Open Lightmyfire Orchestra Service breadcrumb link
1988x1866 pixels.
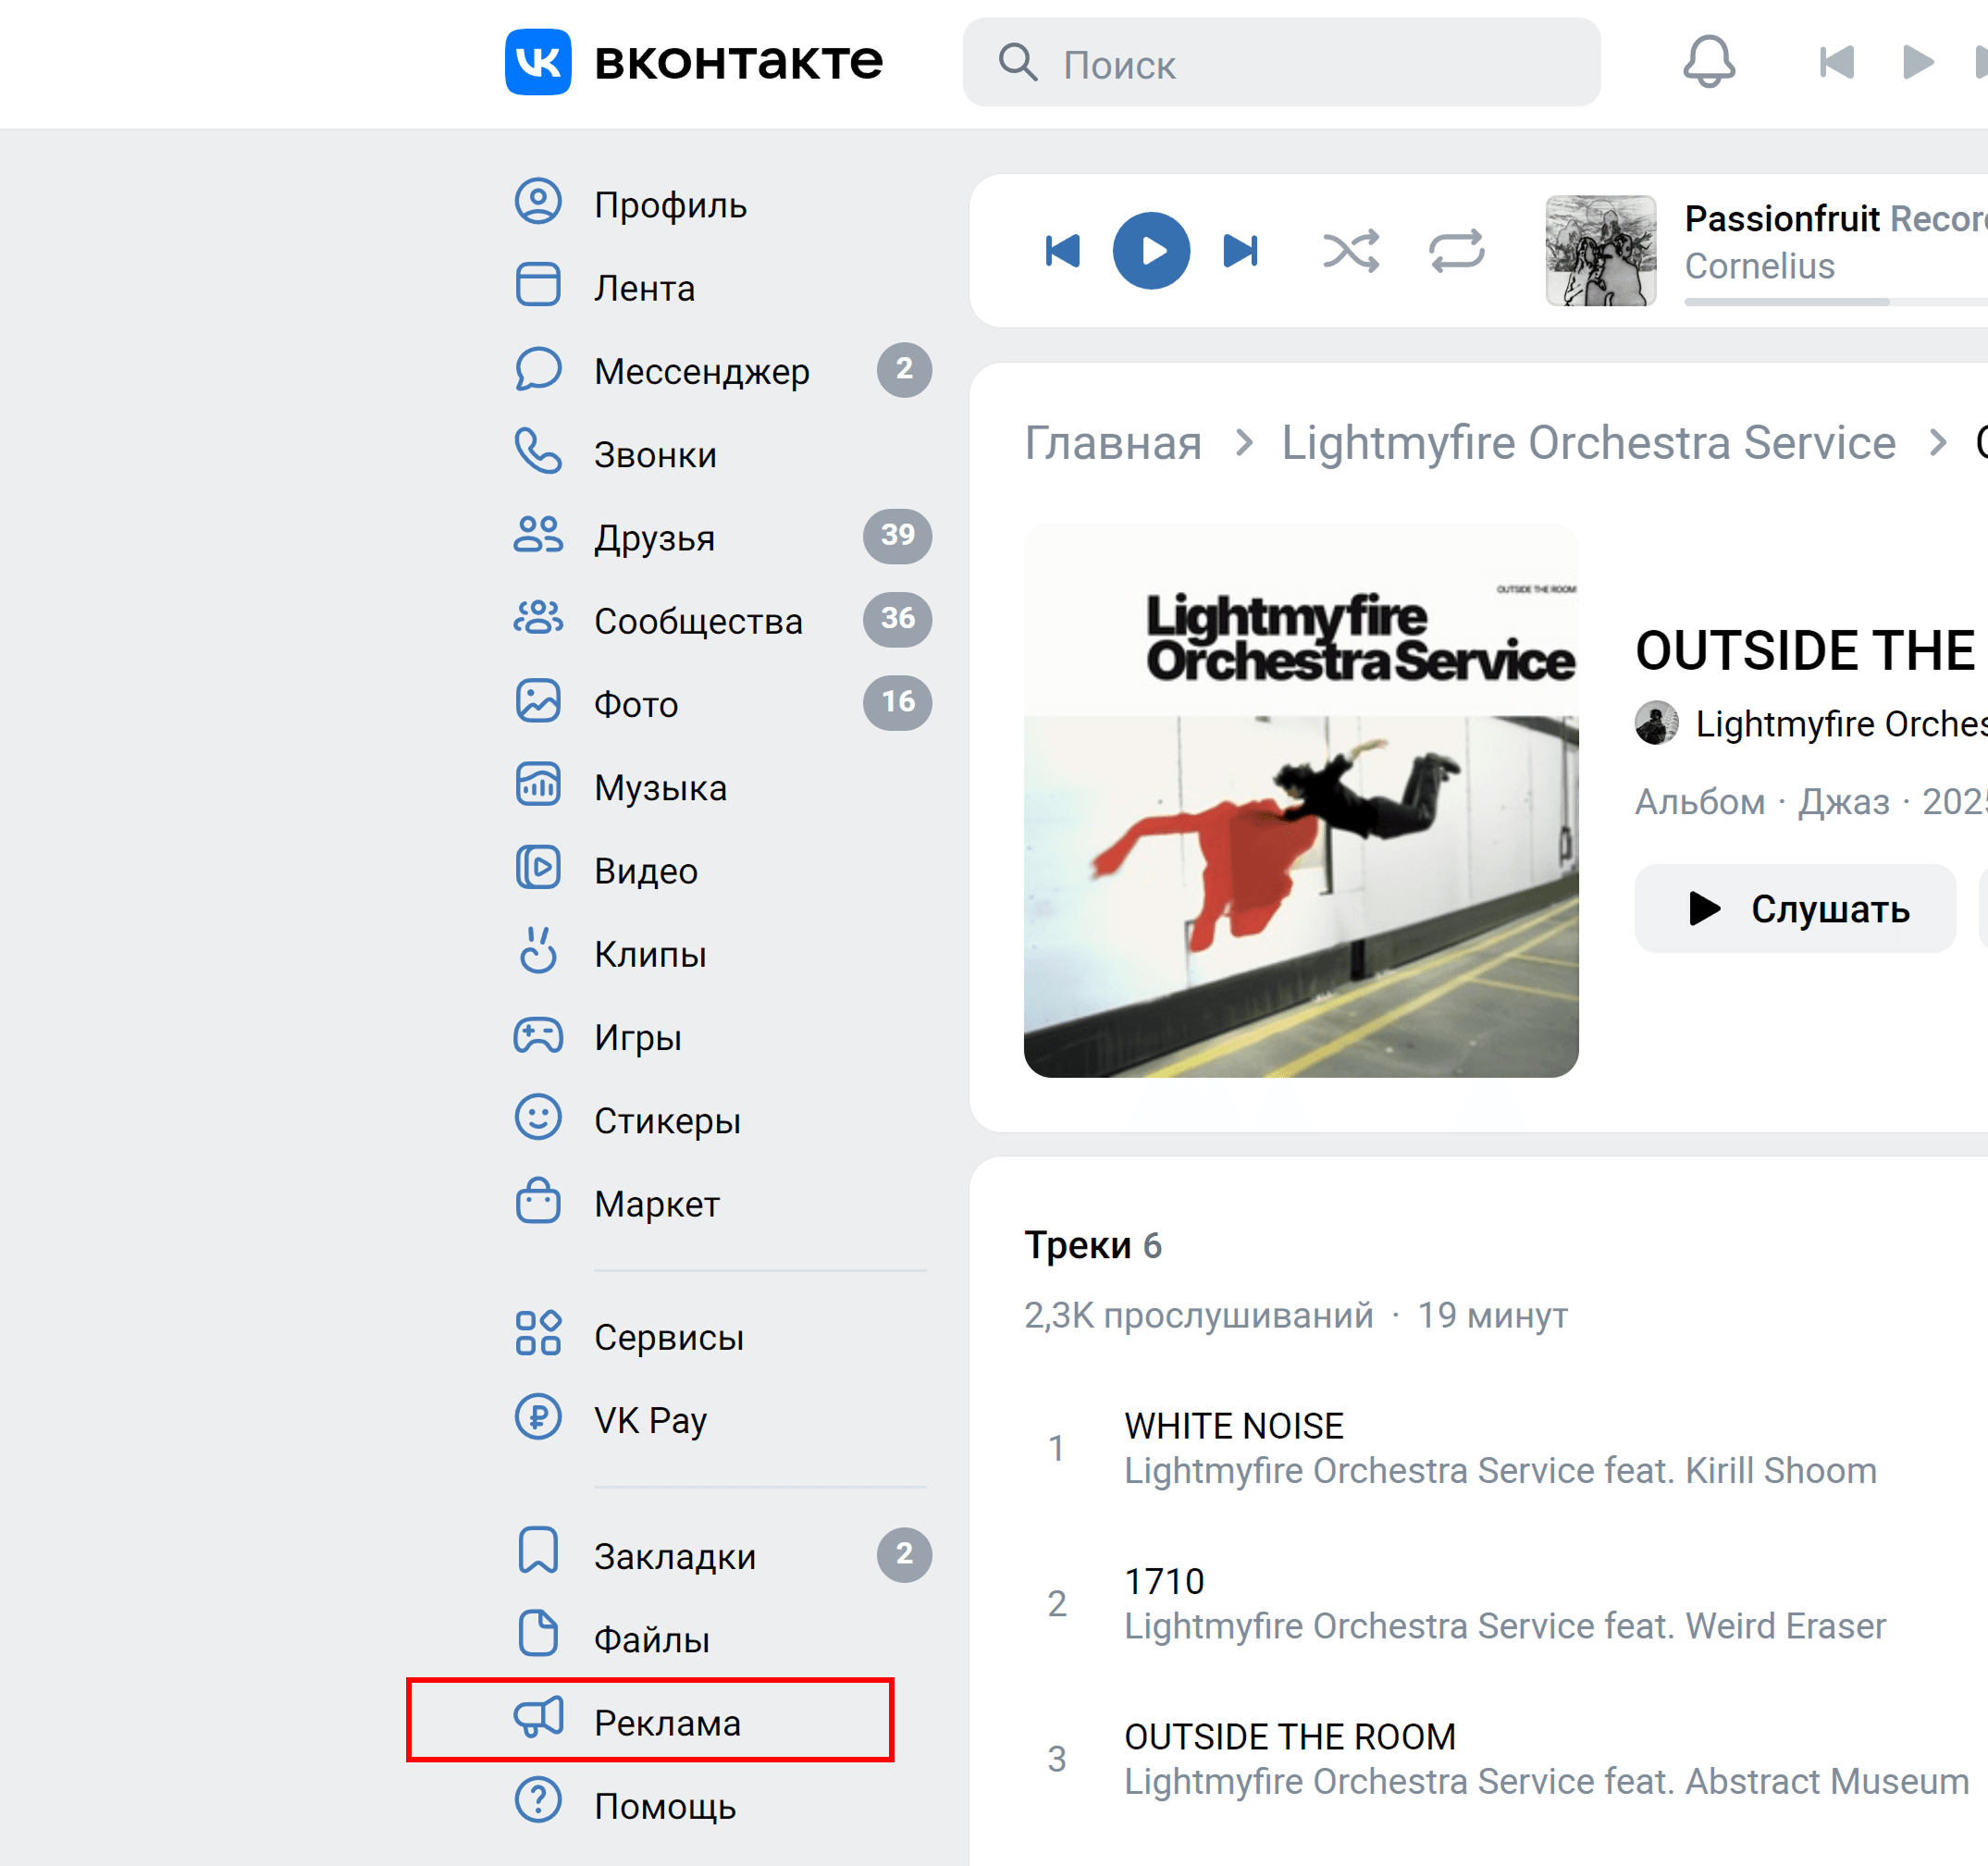click(1588, 442)
